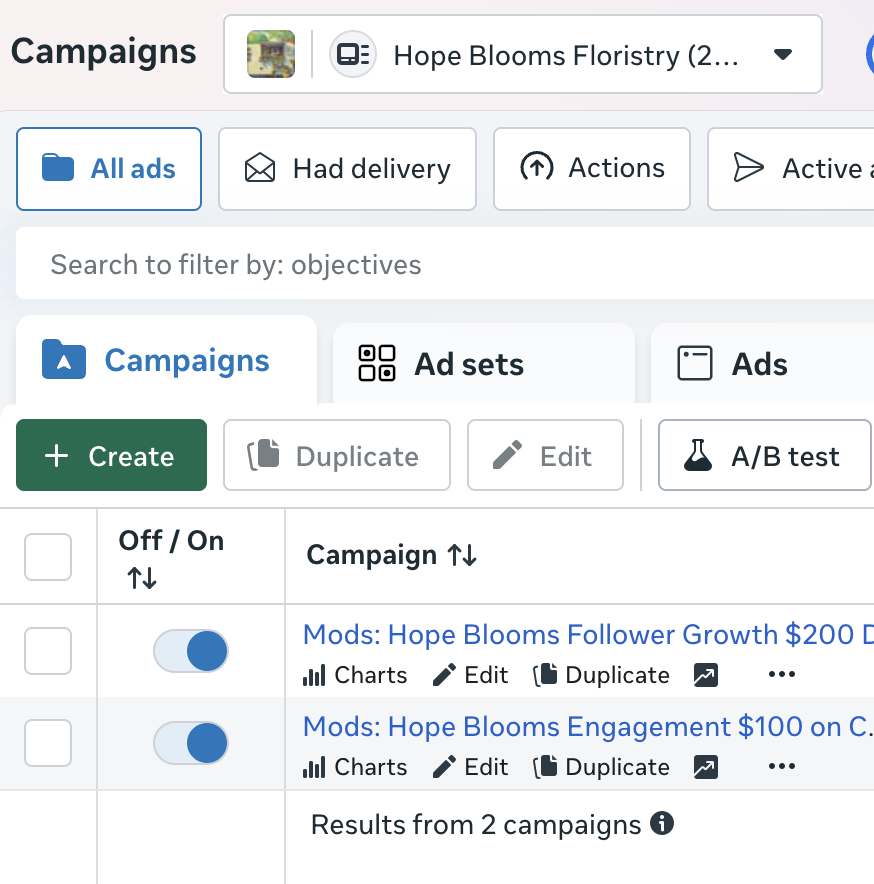View Charts for the Engagement $100 campaign
Screen dimensions: 874x884
tap(355, 767)
